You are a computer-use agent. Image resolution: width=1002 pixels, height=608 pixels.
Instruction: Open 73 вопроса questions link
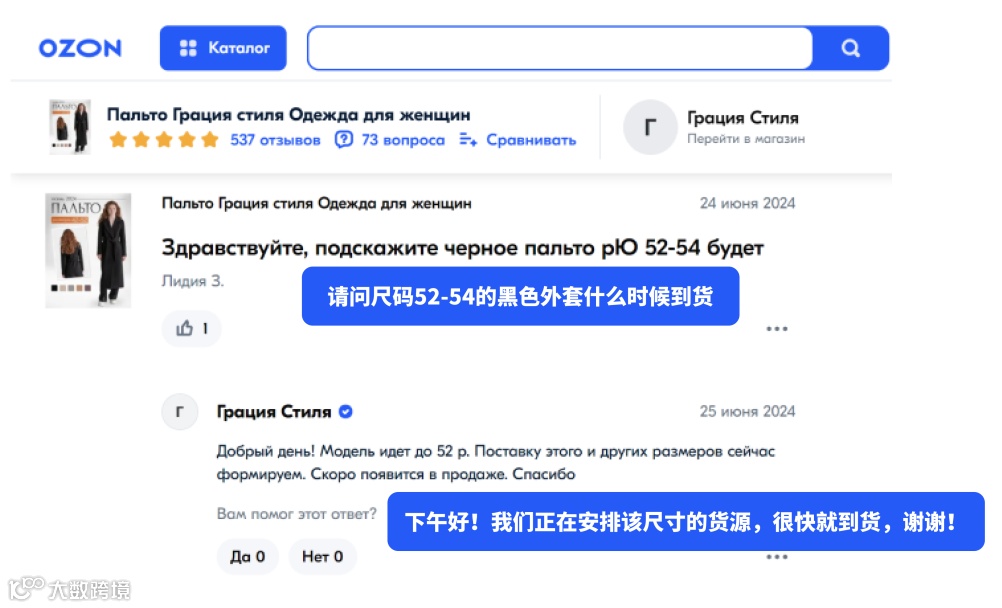pyautogui.click(x=403, y=140)
